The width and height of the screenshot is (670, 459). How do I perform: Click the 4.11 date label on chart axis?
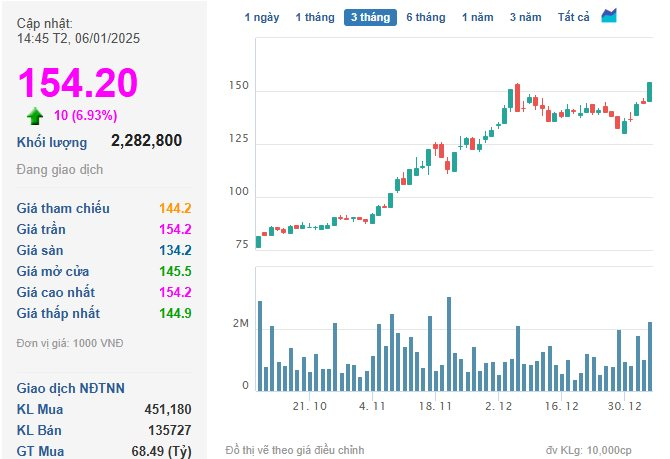click(372, 406)
